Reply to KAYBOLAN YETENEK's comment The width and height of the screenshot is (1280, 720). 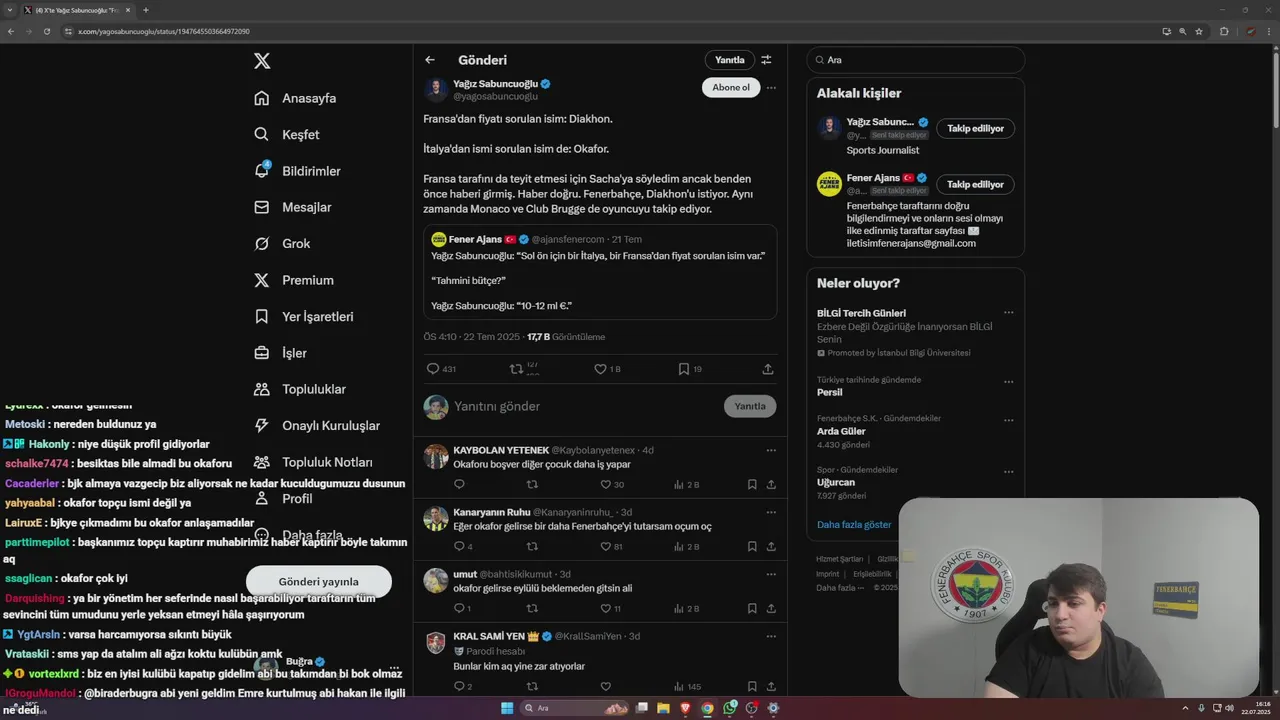[x=459, y=484]
